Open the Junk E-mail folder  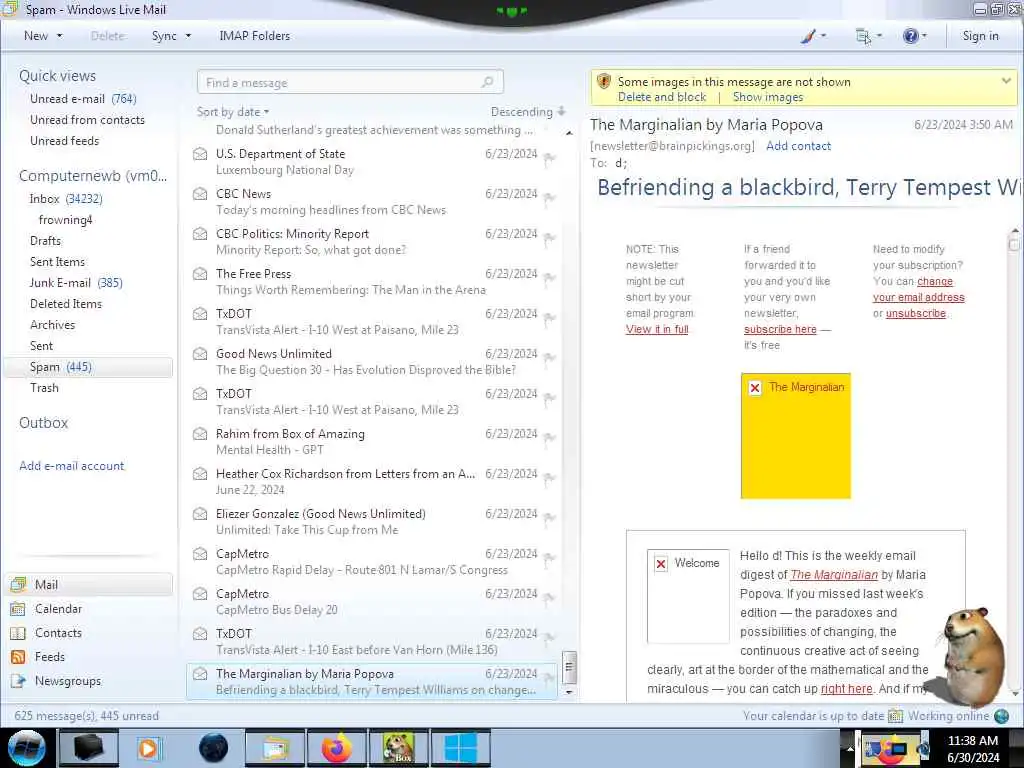coord(76,283)
